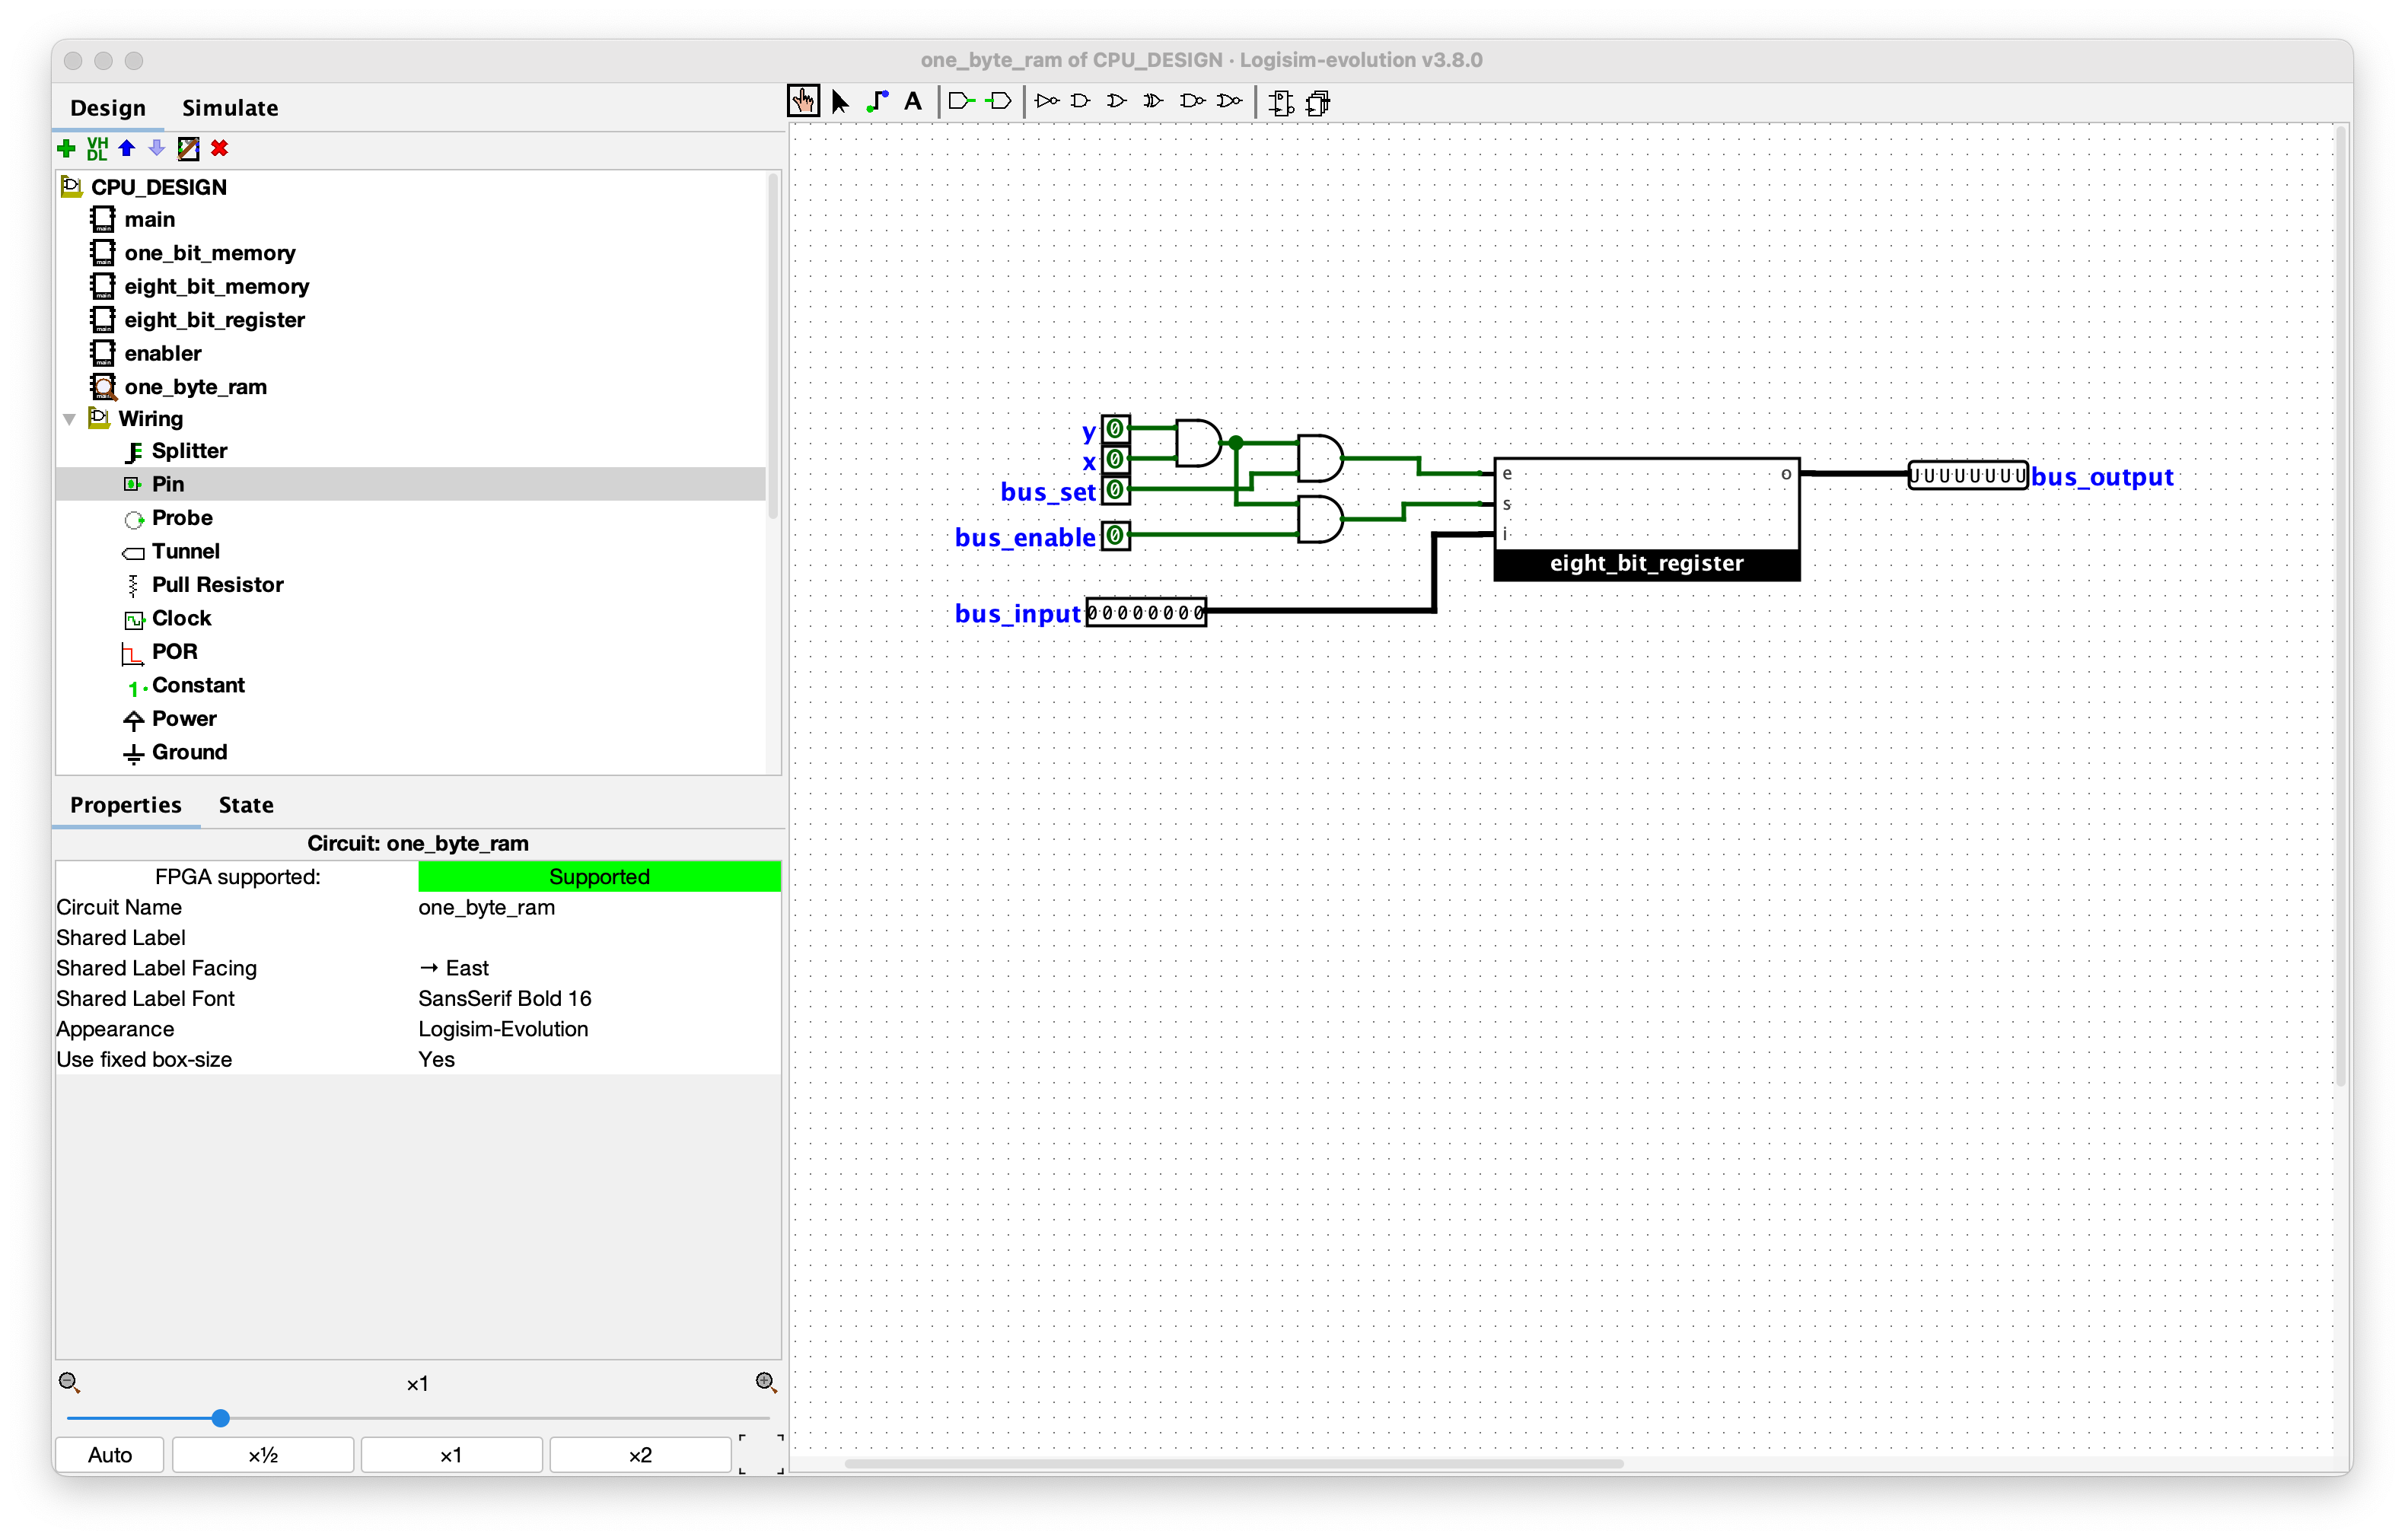Move circuit down with faded arrow

click(x=157, y=148)
